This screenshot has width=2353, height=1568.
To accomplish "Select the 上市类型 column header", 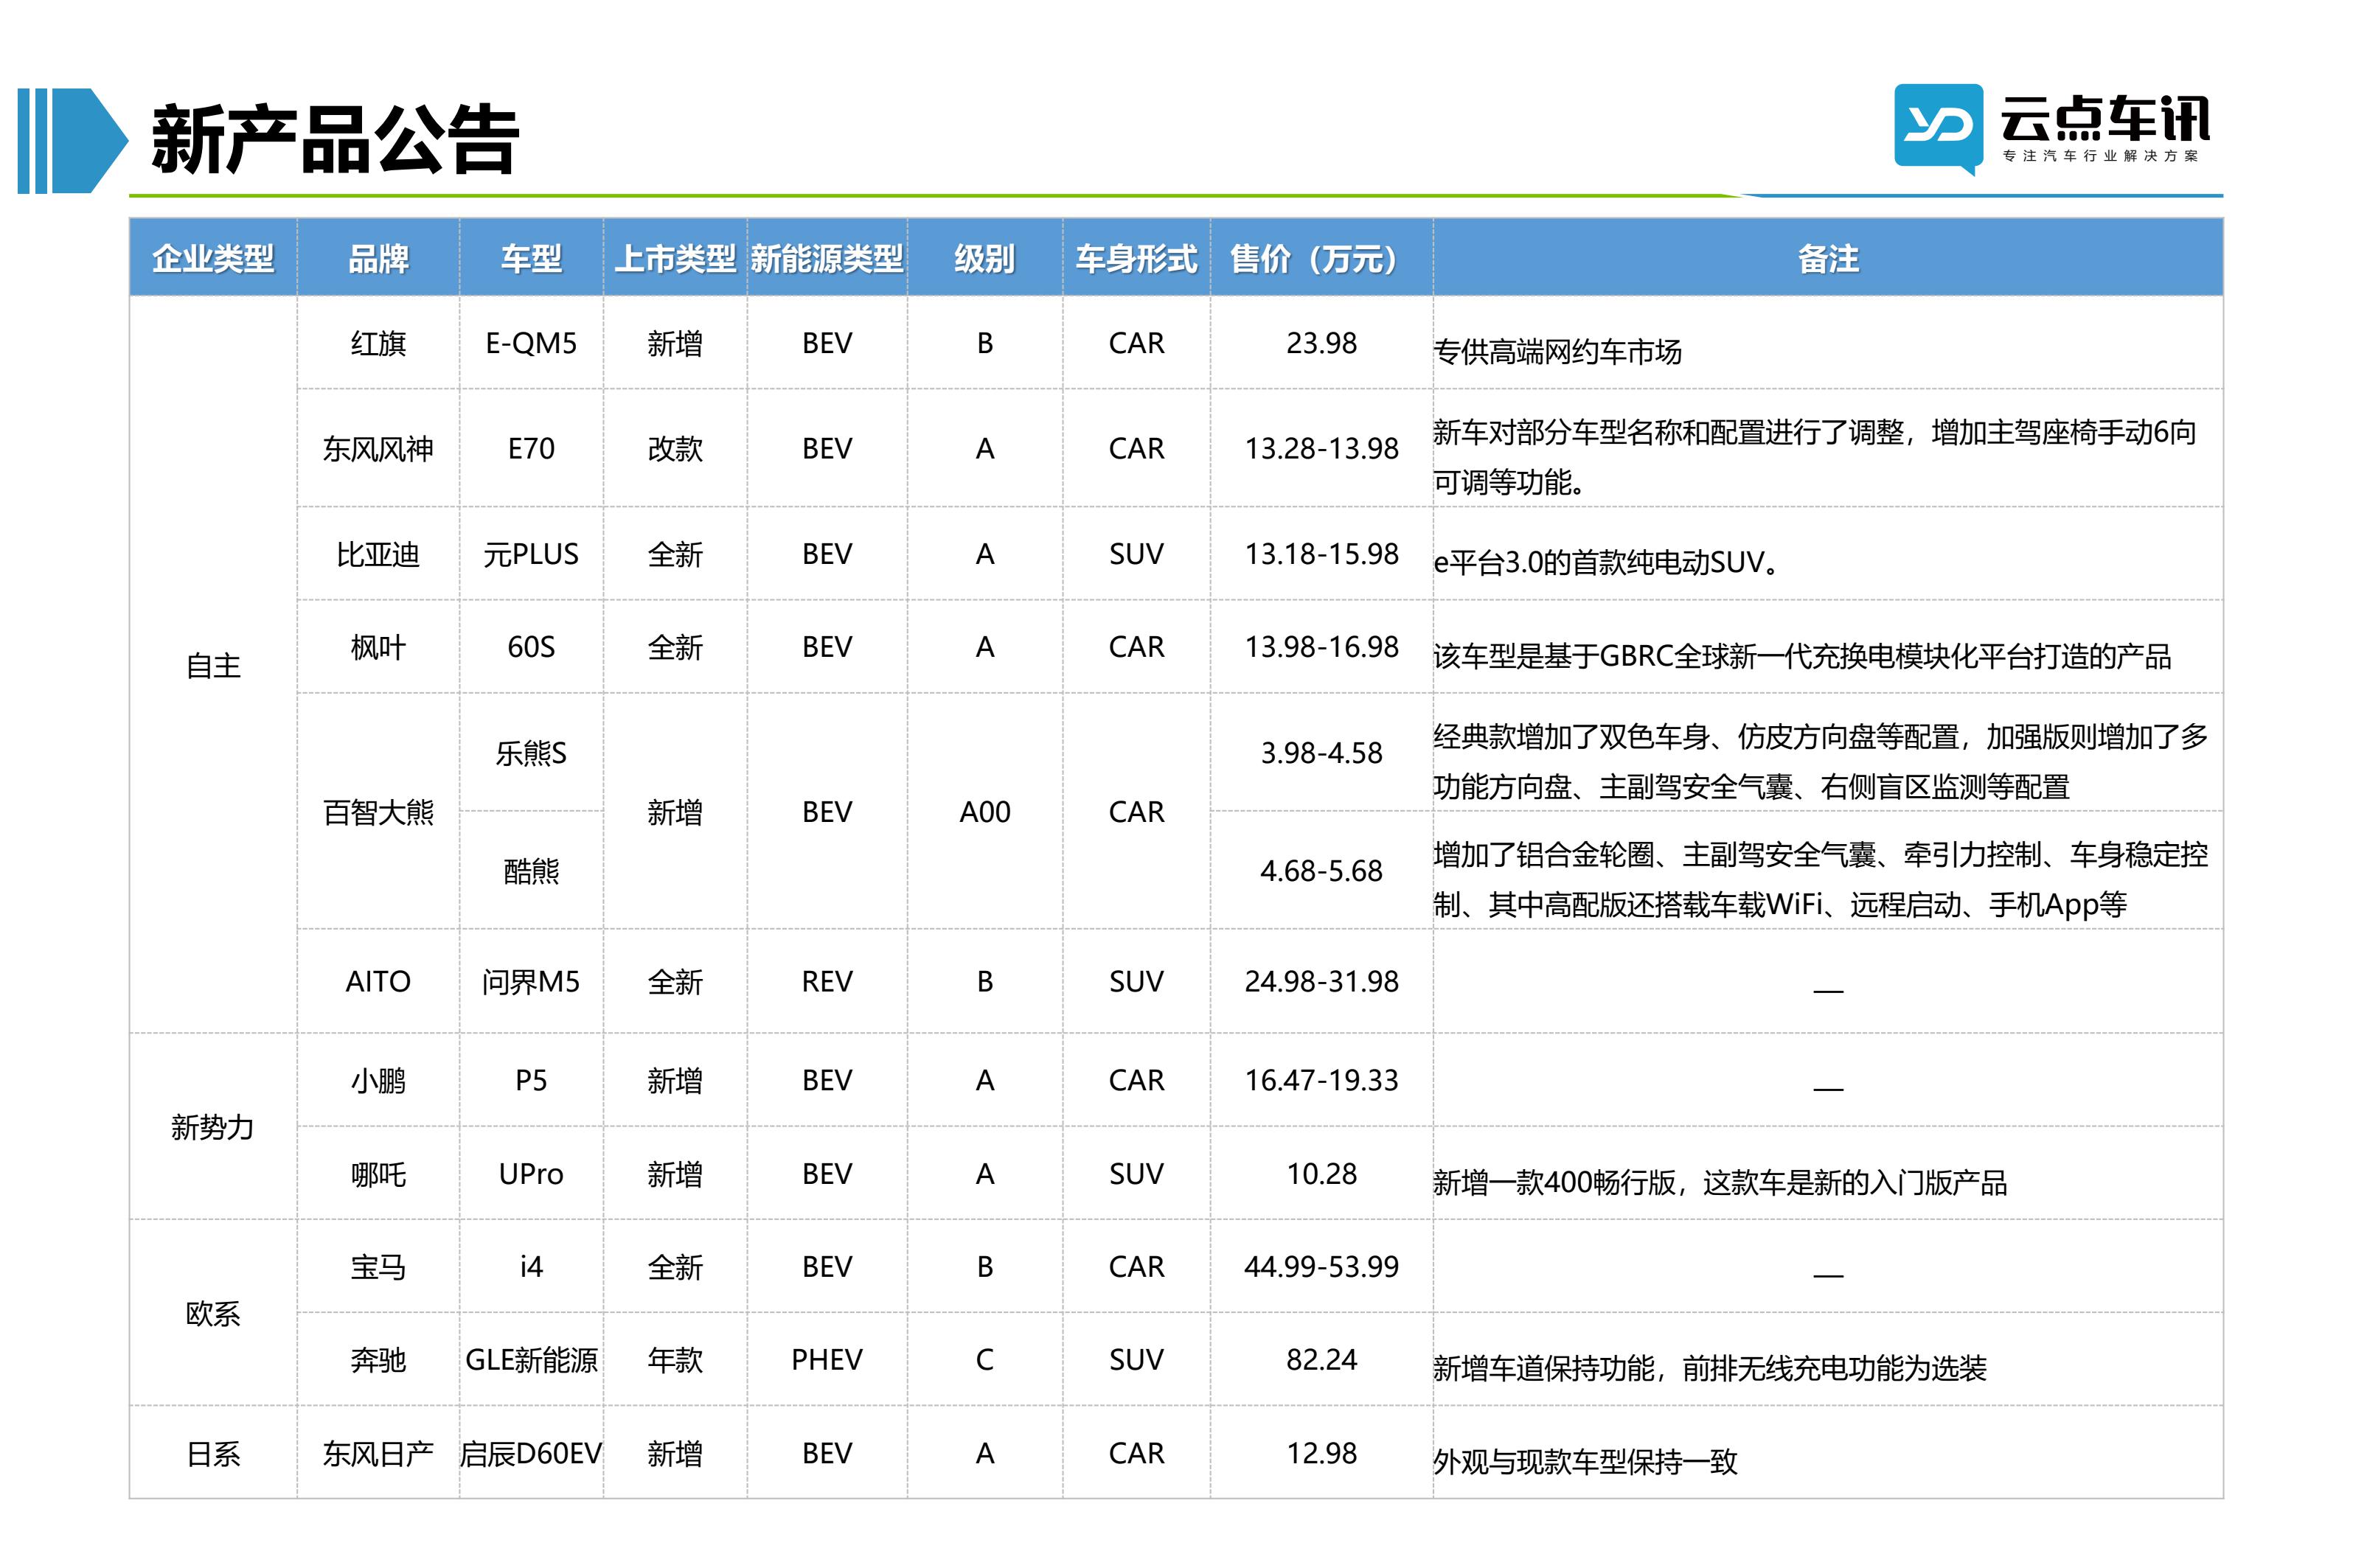I will (x=675, y=259).
